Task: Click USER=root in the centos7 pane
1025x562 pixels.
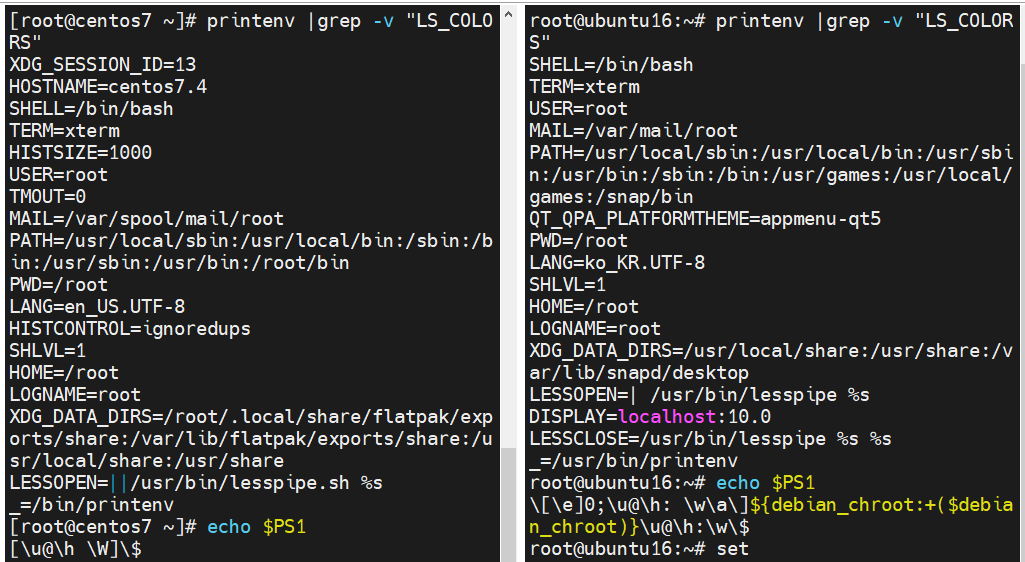Action: (58, 174)
